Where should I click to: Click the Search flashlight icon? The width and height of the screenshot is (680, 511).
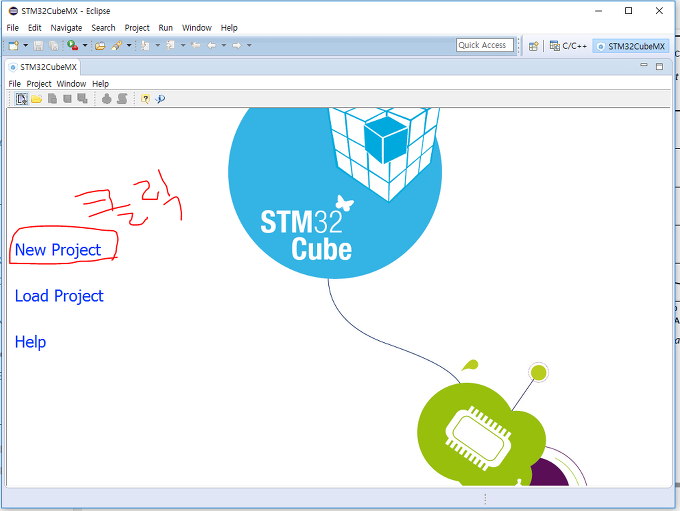(x=117, y=46)
